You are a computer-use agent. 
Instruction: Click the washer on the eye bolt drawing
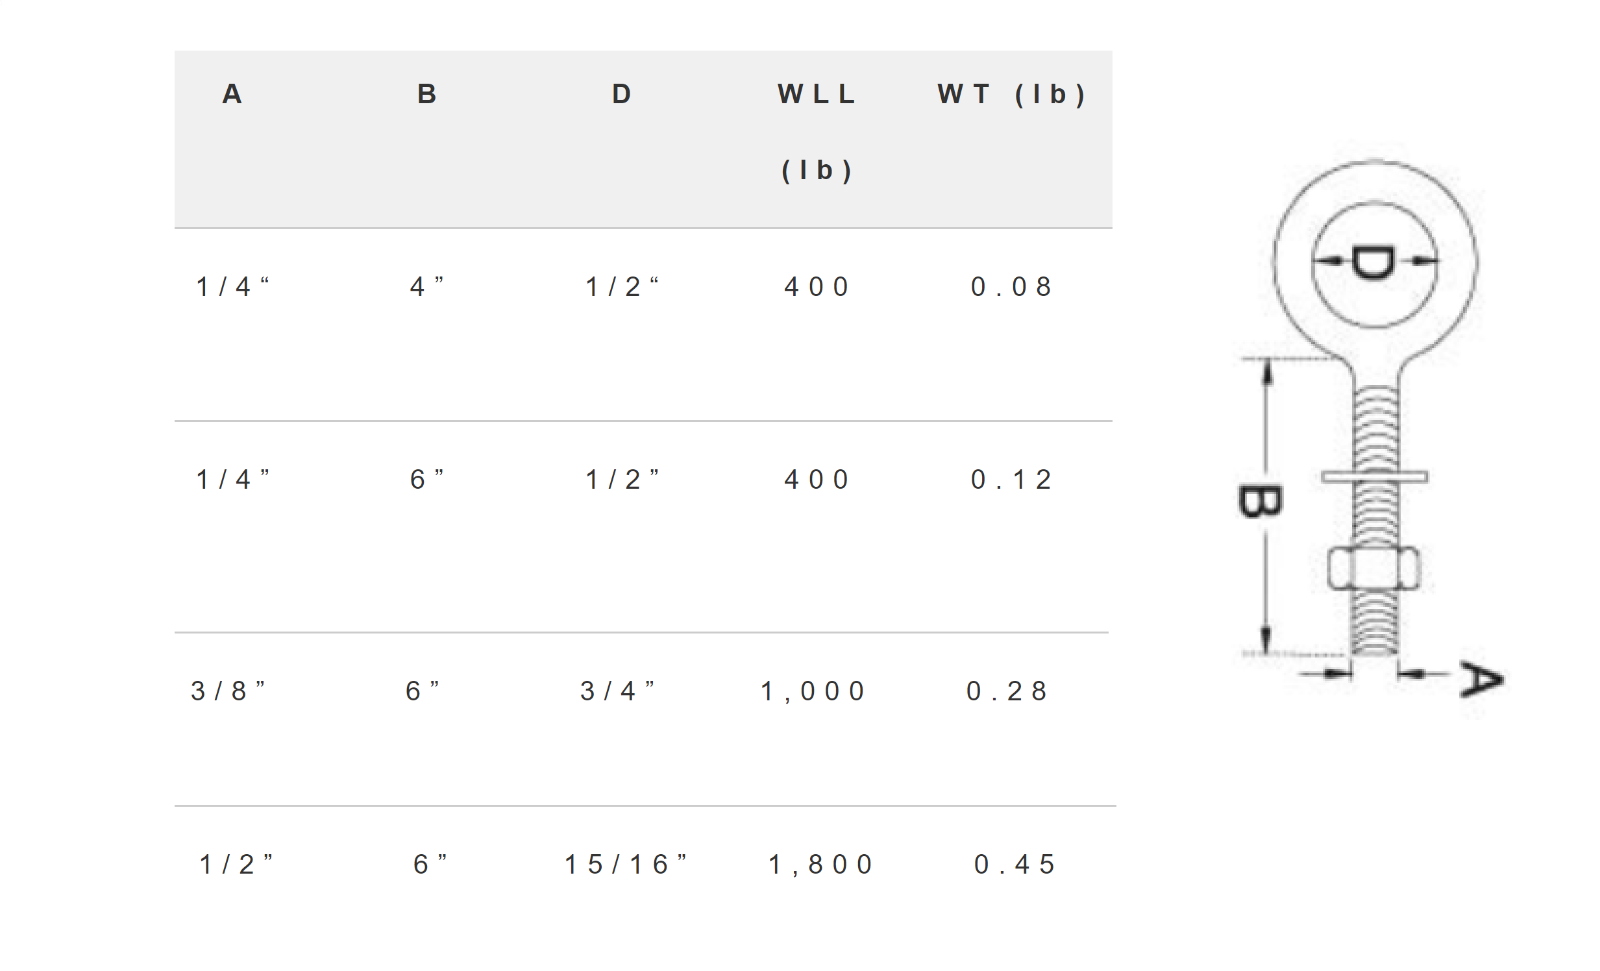coord(1374,477)
